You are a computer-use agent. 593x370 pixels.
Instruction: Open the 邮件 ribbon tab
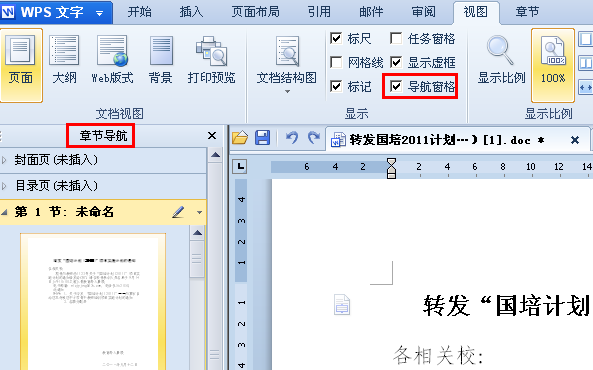click(x=371, y=12)
